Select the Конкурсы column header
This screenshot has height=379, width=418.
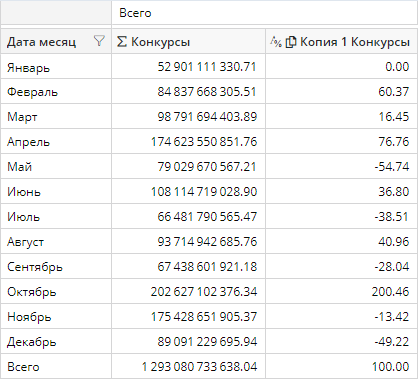coord(189,41)
